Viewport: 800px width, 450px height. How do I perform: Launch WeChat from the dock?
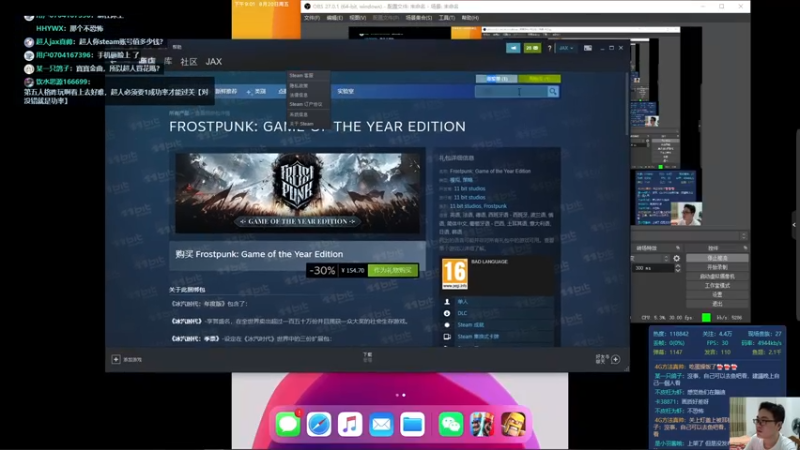point(451,424)
